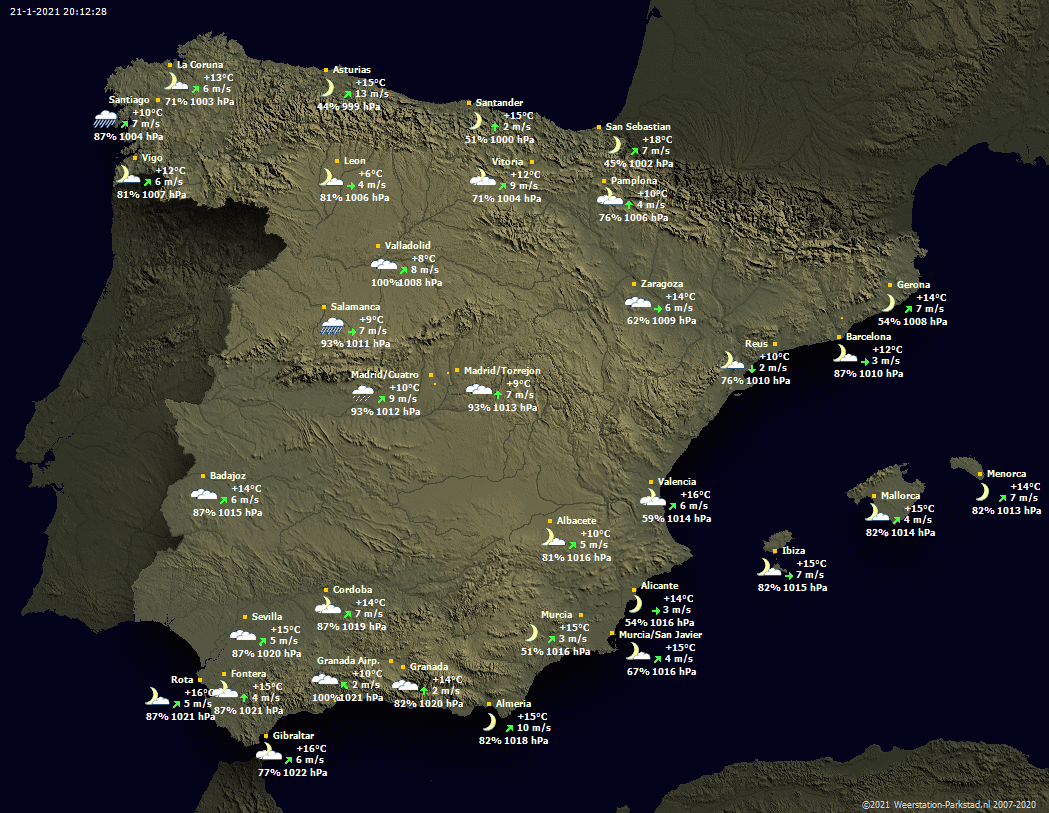
Task: Select the Cordoba temperature reading +14°C
Action: click(x=370, y=602)
